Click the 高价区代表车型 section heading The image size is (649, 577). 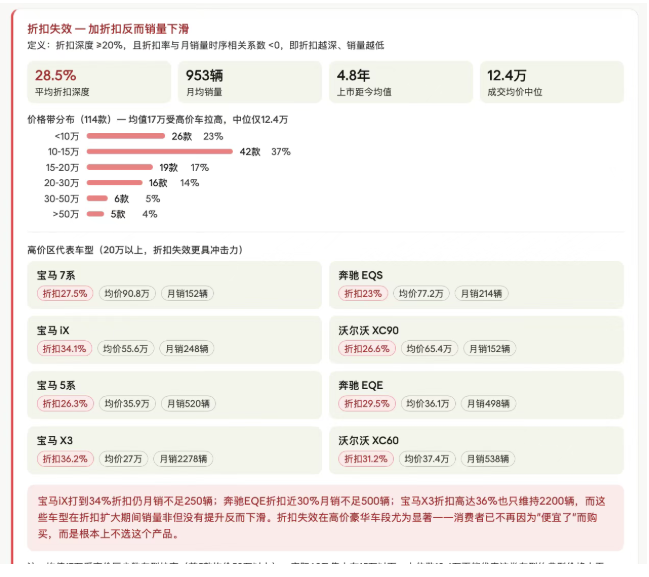135,250
